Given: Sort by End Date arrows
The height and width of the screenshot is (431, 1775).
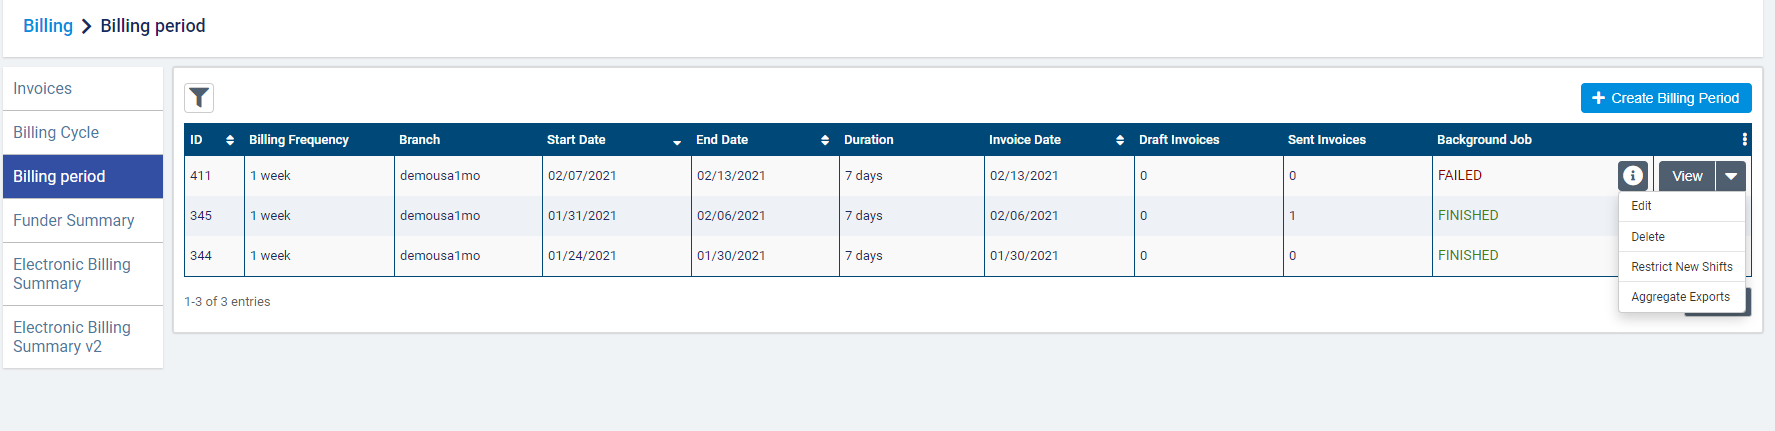Looking at the screenshot, I should pos(825,140).
